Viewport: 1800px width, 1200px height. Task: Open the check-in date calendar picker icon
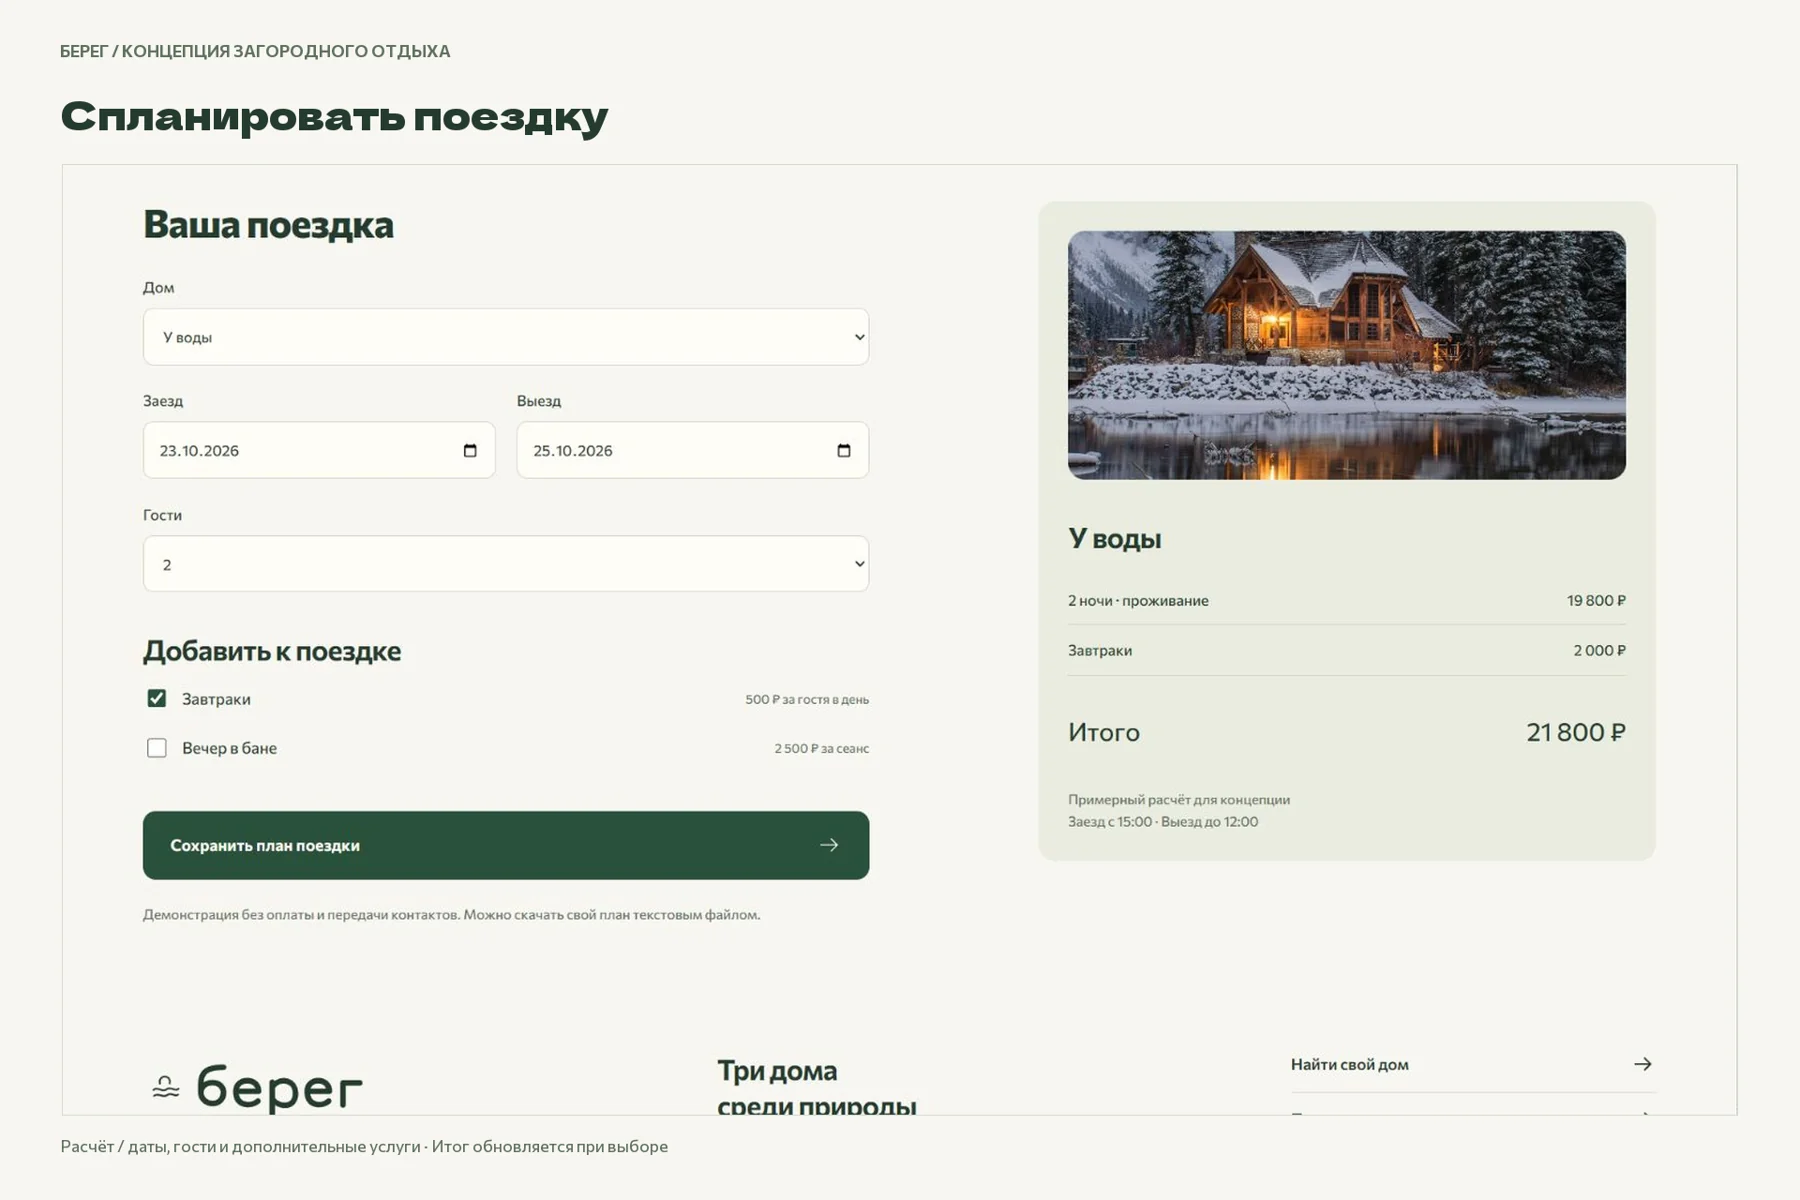tap(470, 451)
